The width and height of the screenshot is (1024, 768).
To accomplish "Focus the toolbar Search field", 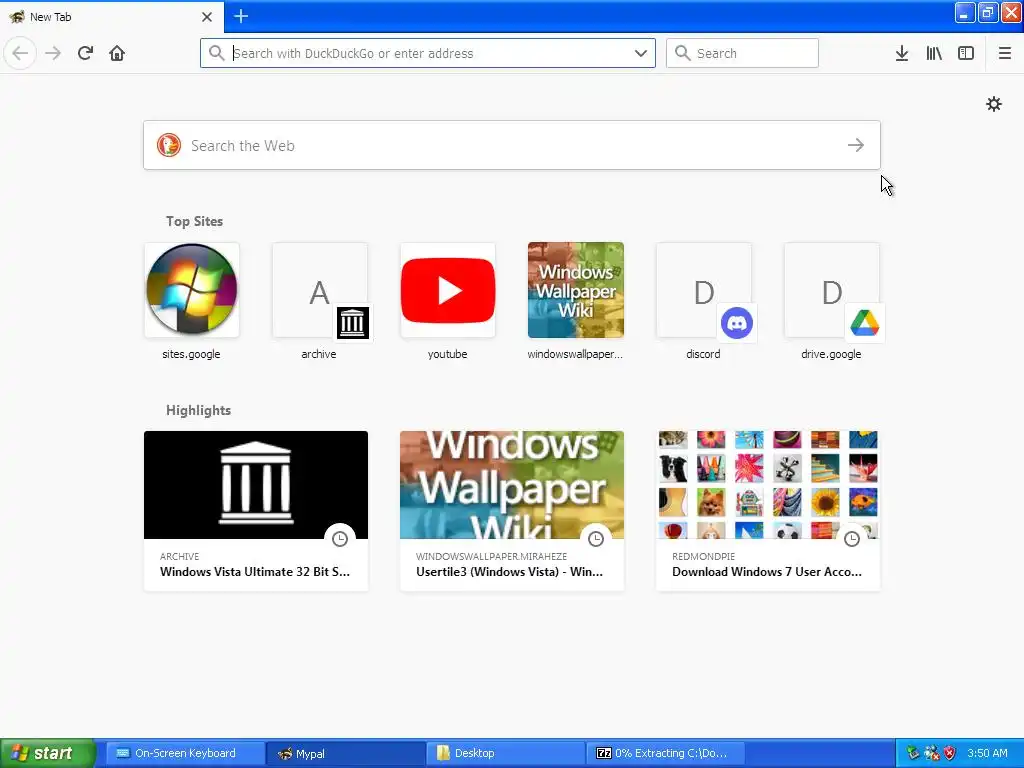I will coord(742,53).
